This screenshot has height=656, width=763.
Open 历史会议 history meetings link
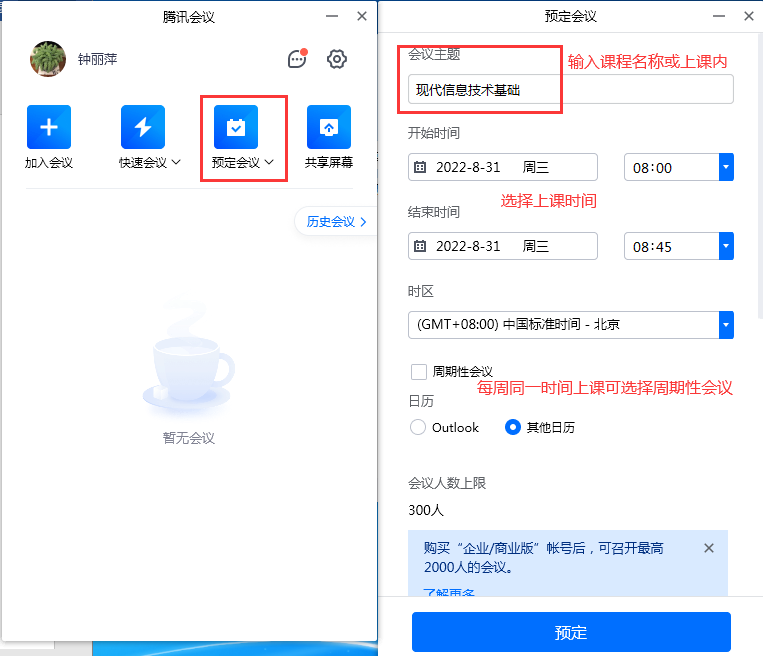(336, 222)
